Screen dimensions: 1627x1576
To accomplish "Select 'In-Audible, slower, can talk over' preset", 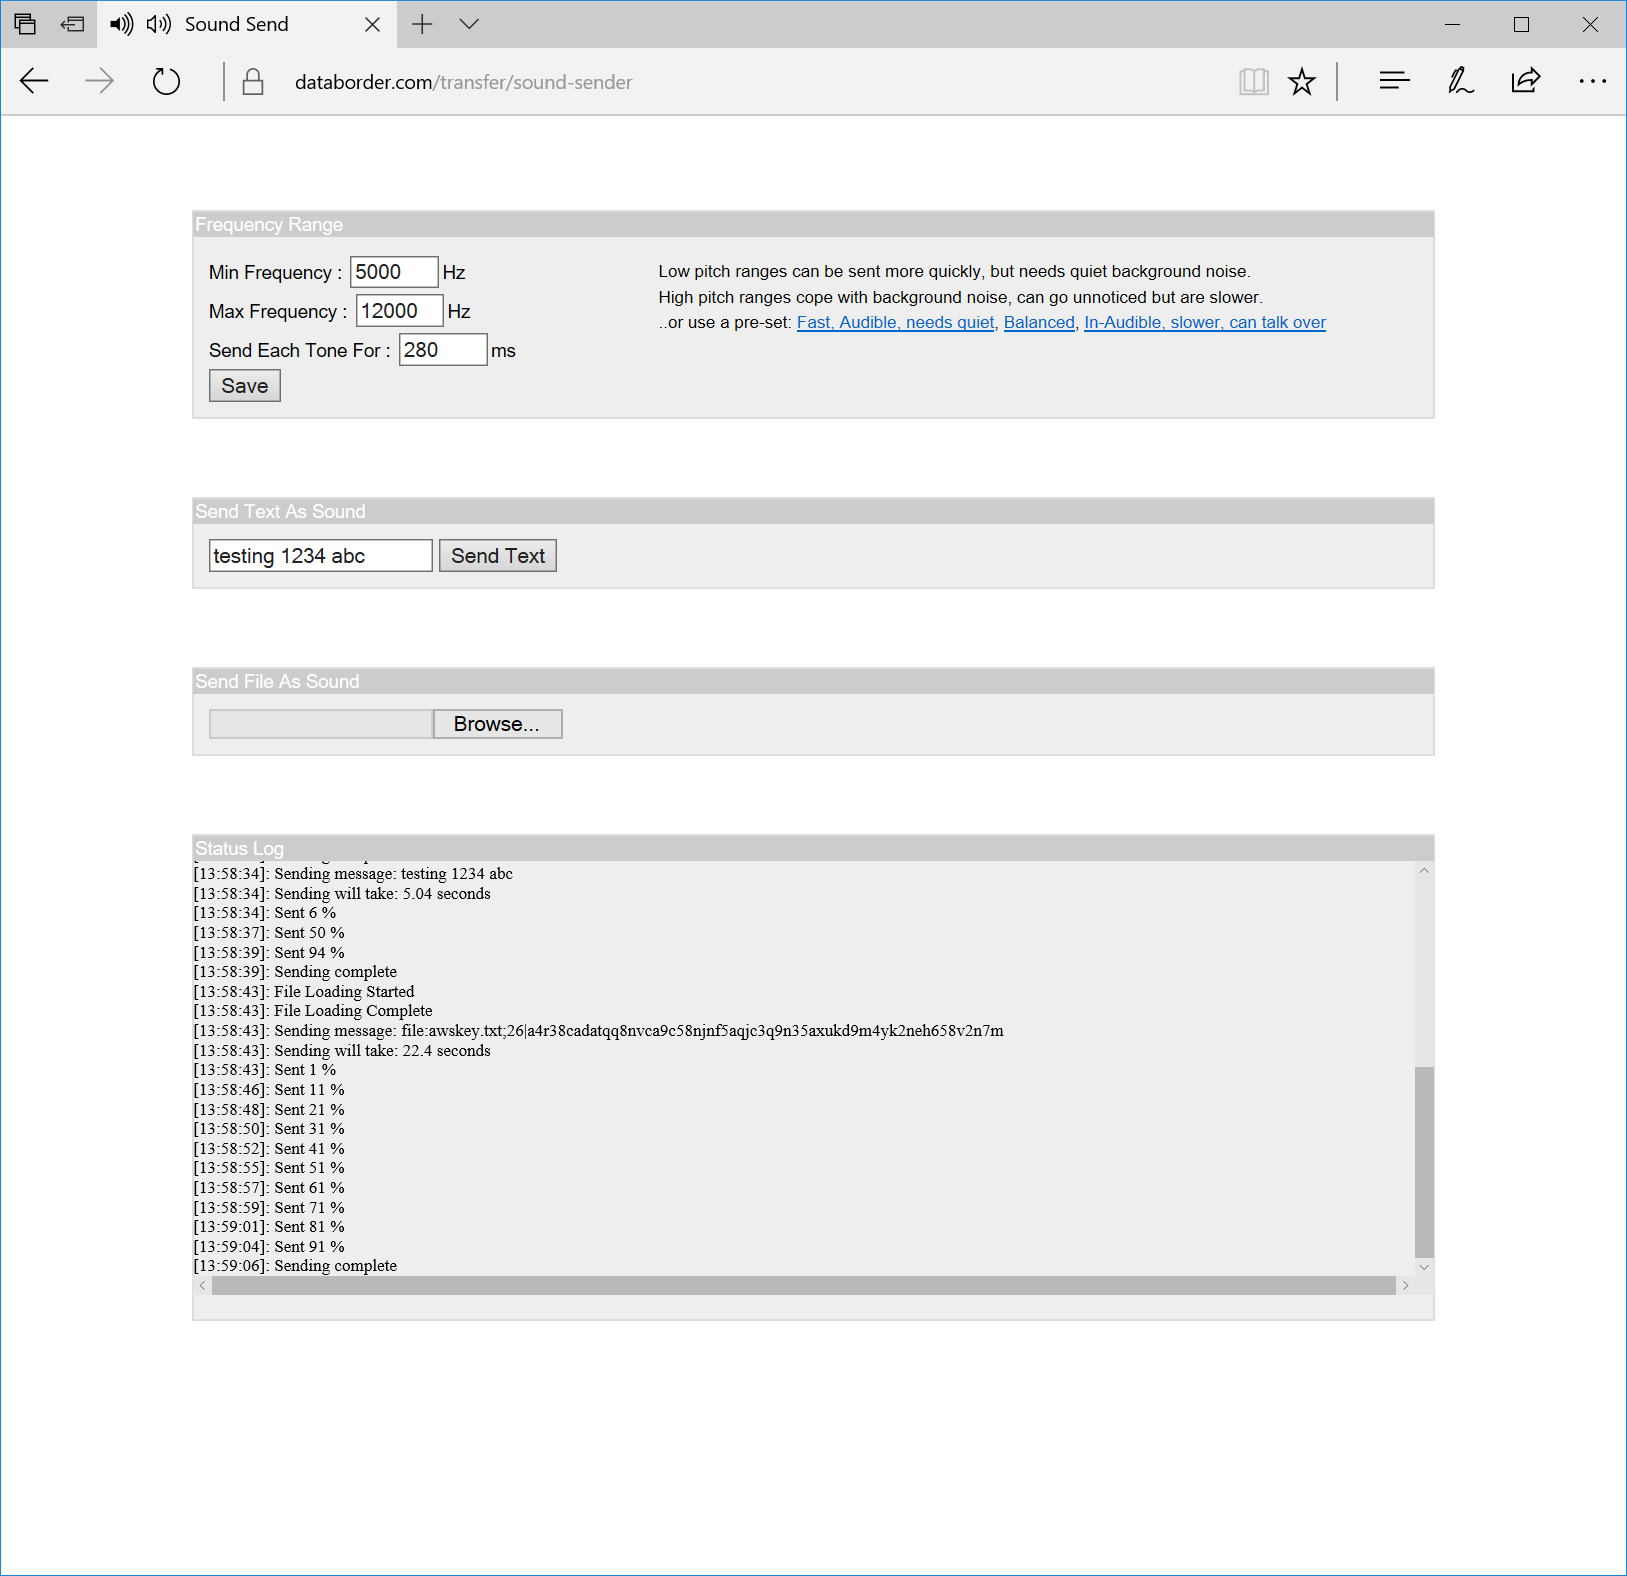I will click(1205, 322).
